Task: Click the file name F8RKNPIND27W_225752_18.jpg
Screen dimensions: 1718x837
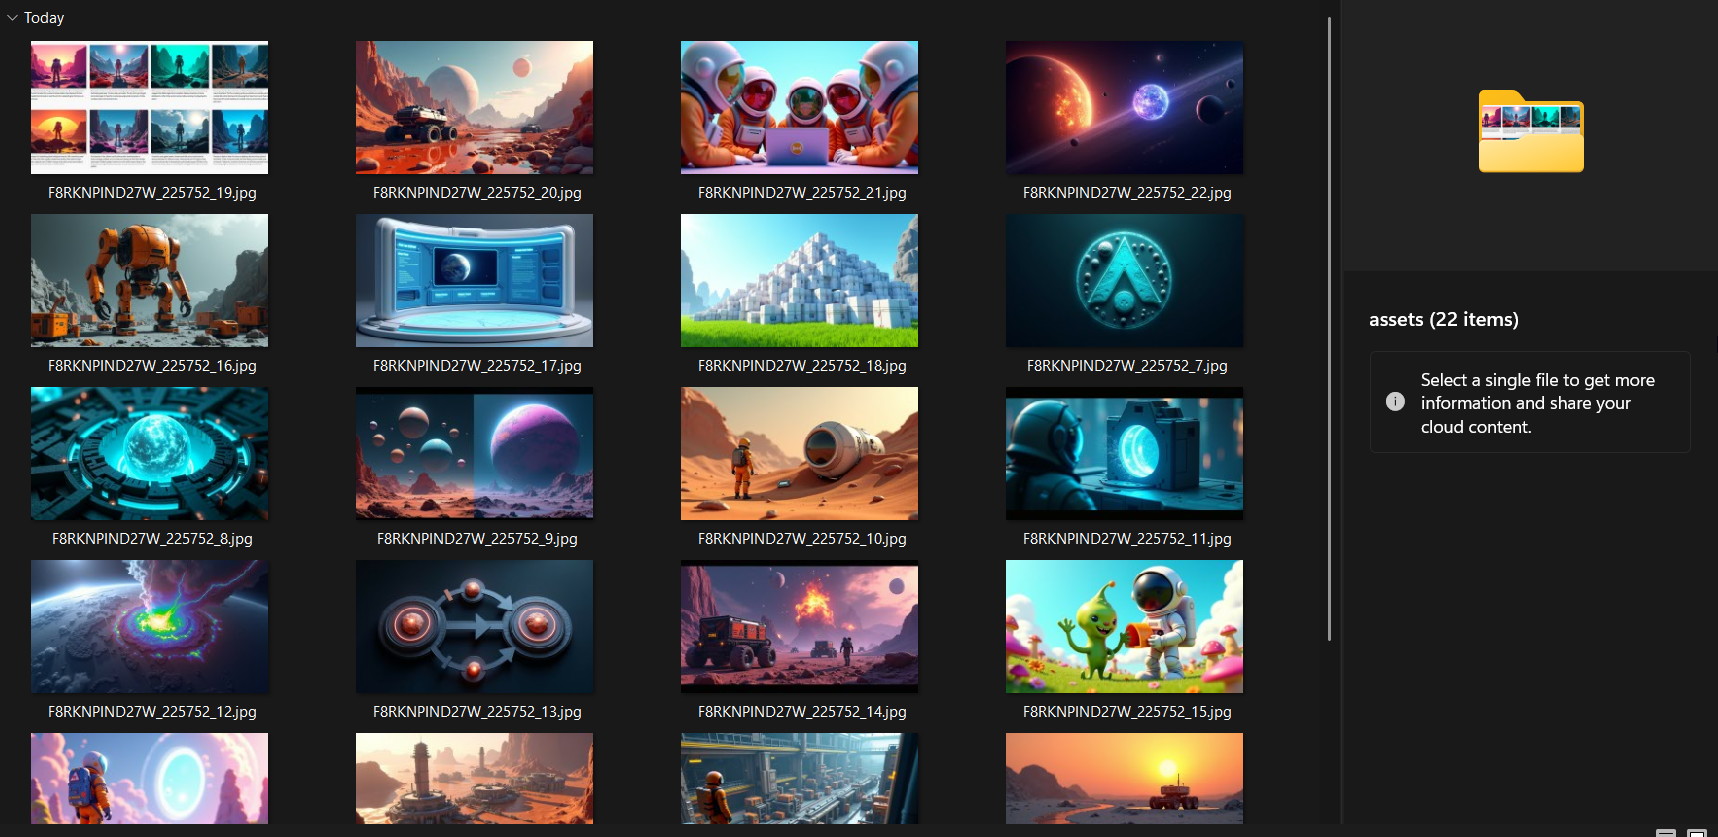Action: tap(802, 366)
